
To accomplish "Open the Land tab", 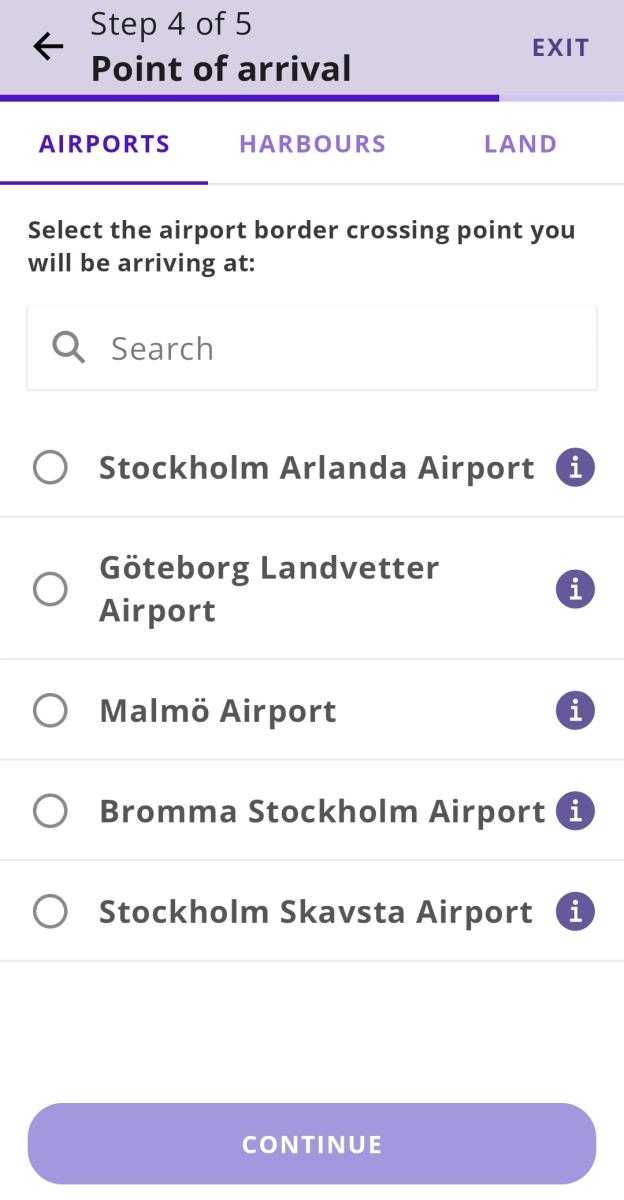I will pos(520,144).
